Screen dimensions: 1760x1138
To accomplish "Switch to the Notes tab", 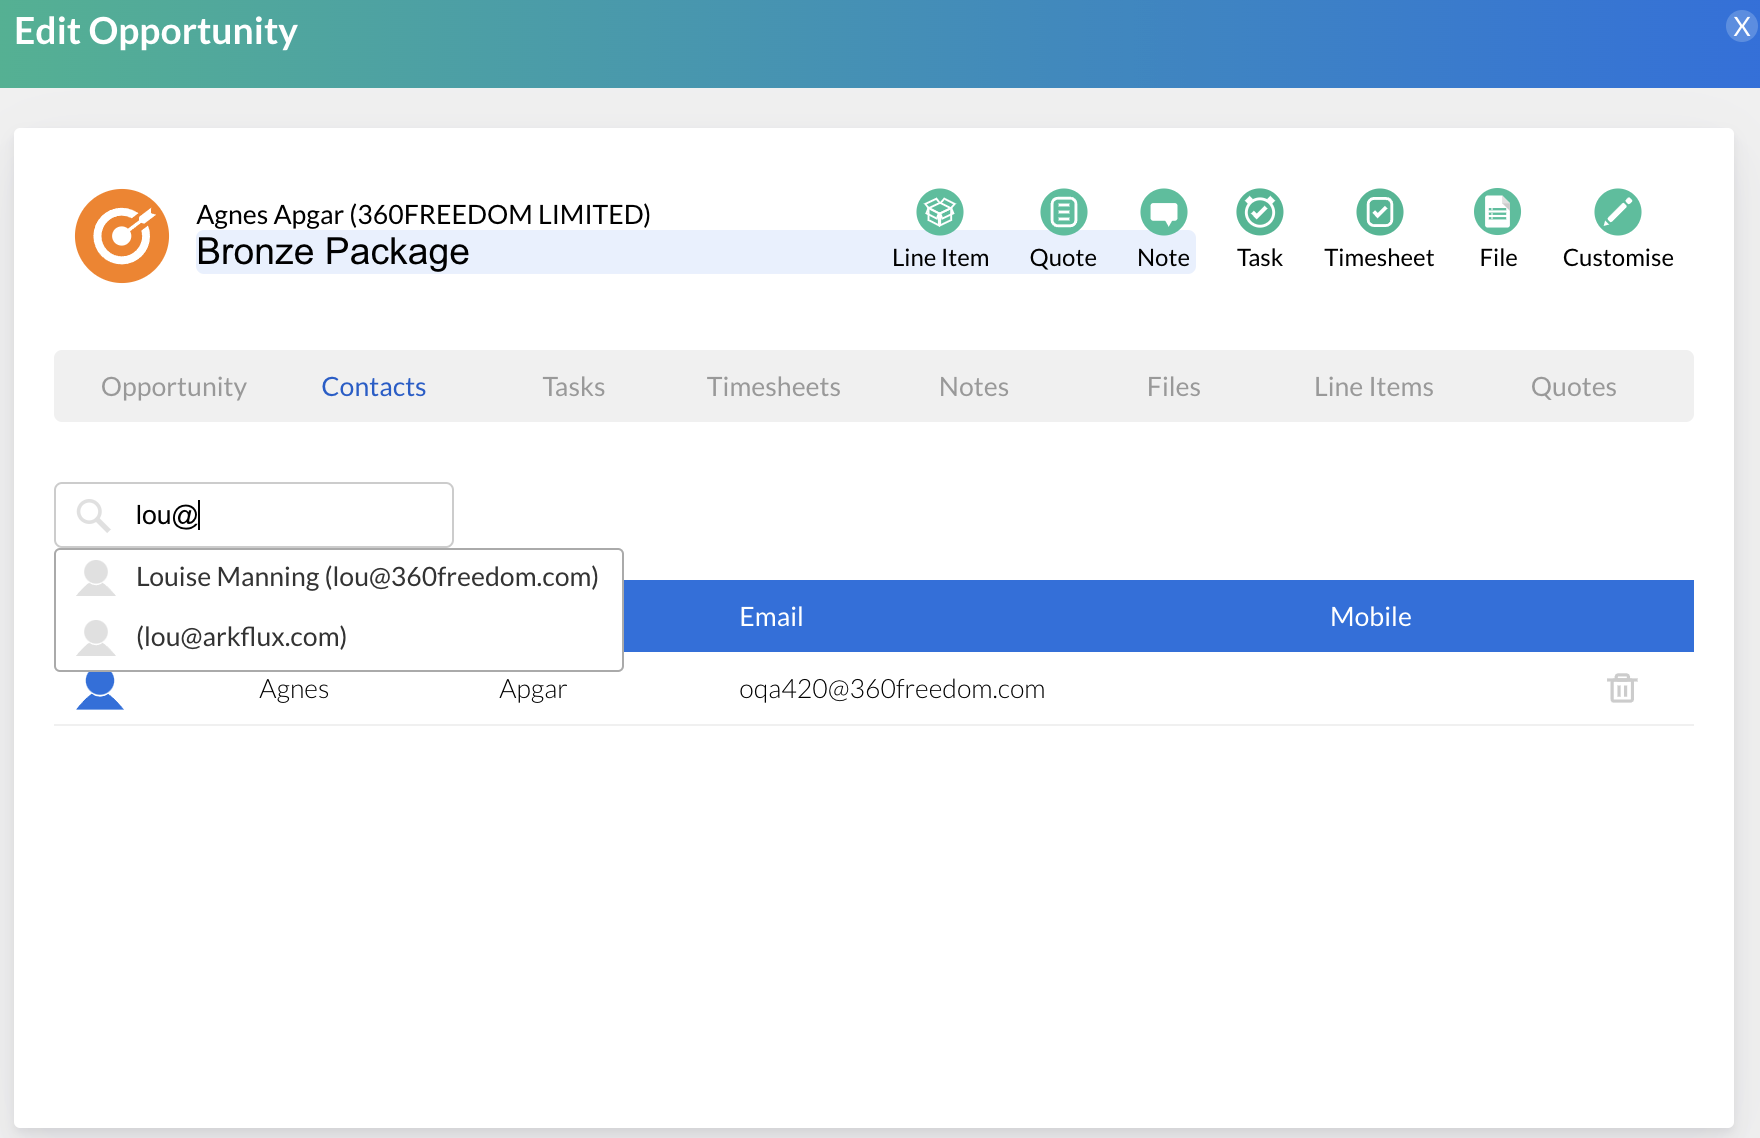I will point(972,386).
